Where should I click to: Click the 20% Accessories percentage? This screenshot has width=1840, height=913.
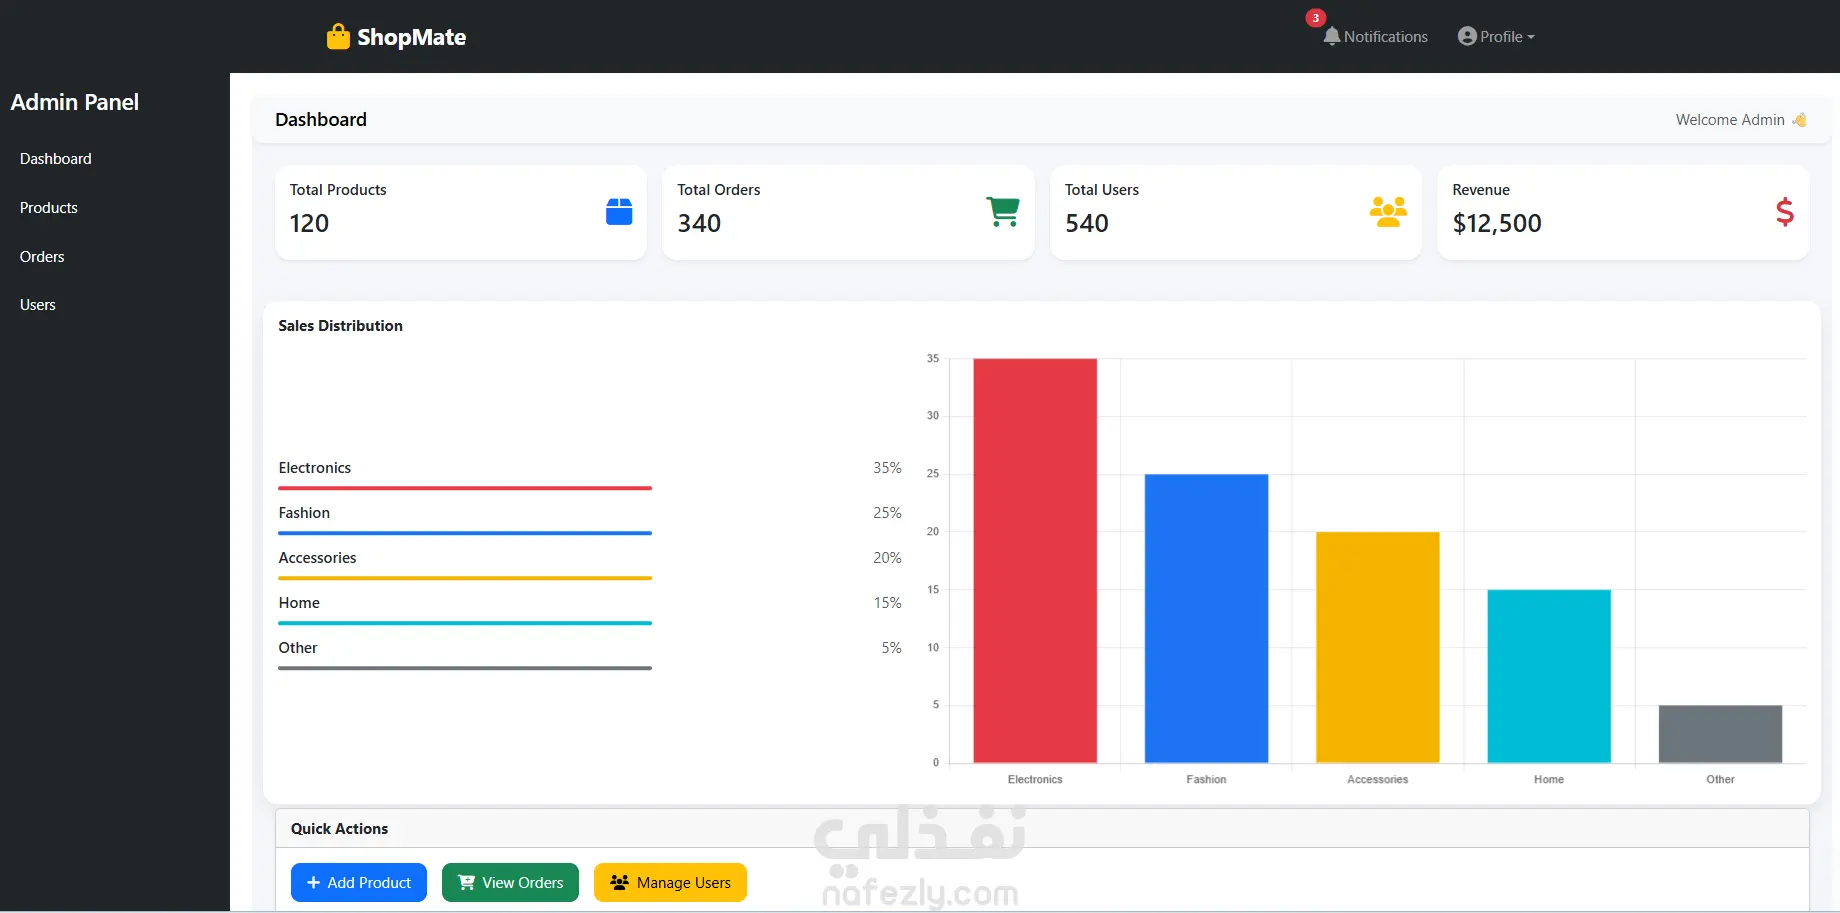tap(887, 558)
